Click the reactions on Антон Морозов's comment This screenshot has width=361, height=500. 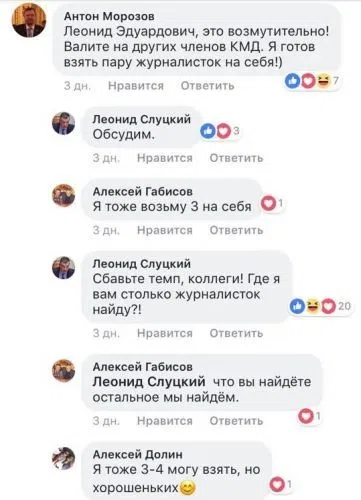(312, 81)
